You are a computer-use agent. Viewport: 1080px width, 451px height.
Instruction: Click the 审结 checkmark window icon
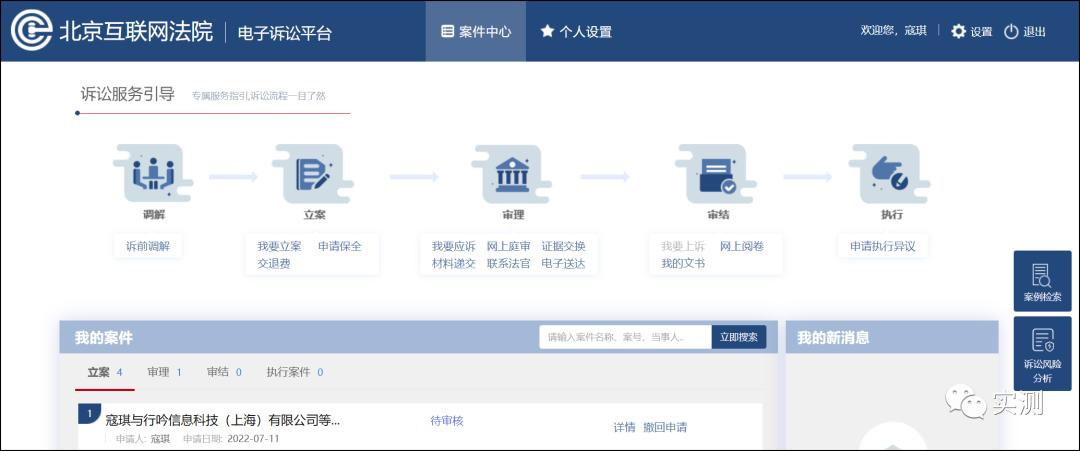pos(717,174)
